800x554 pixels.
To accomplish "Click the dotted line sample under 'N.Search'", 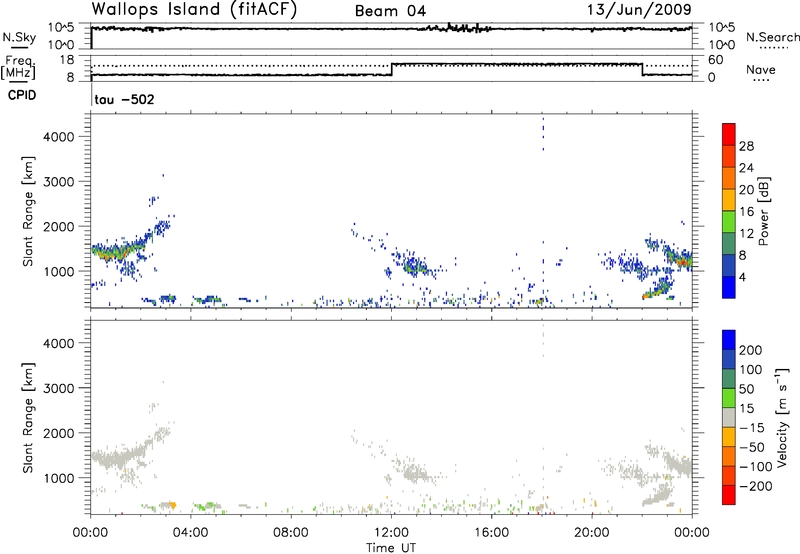I will click(x=773, y=48).
